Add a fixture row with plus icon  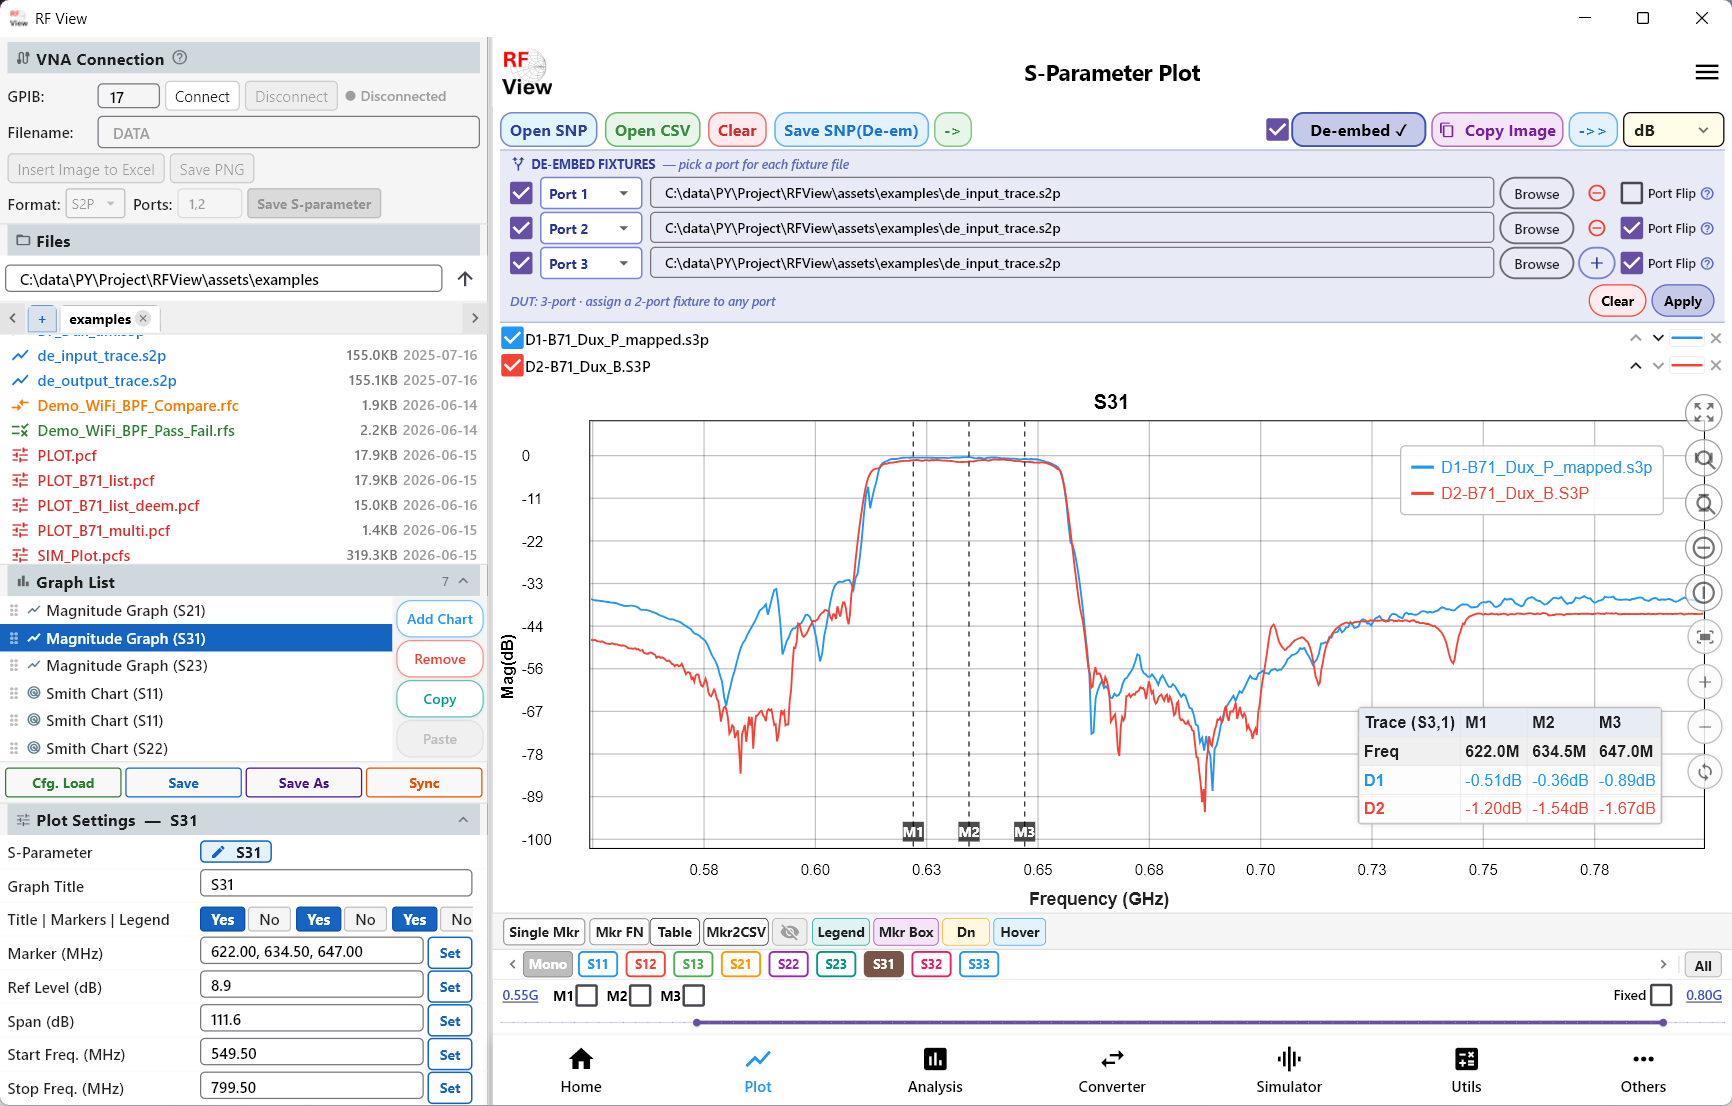(1597, 263)
